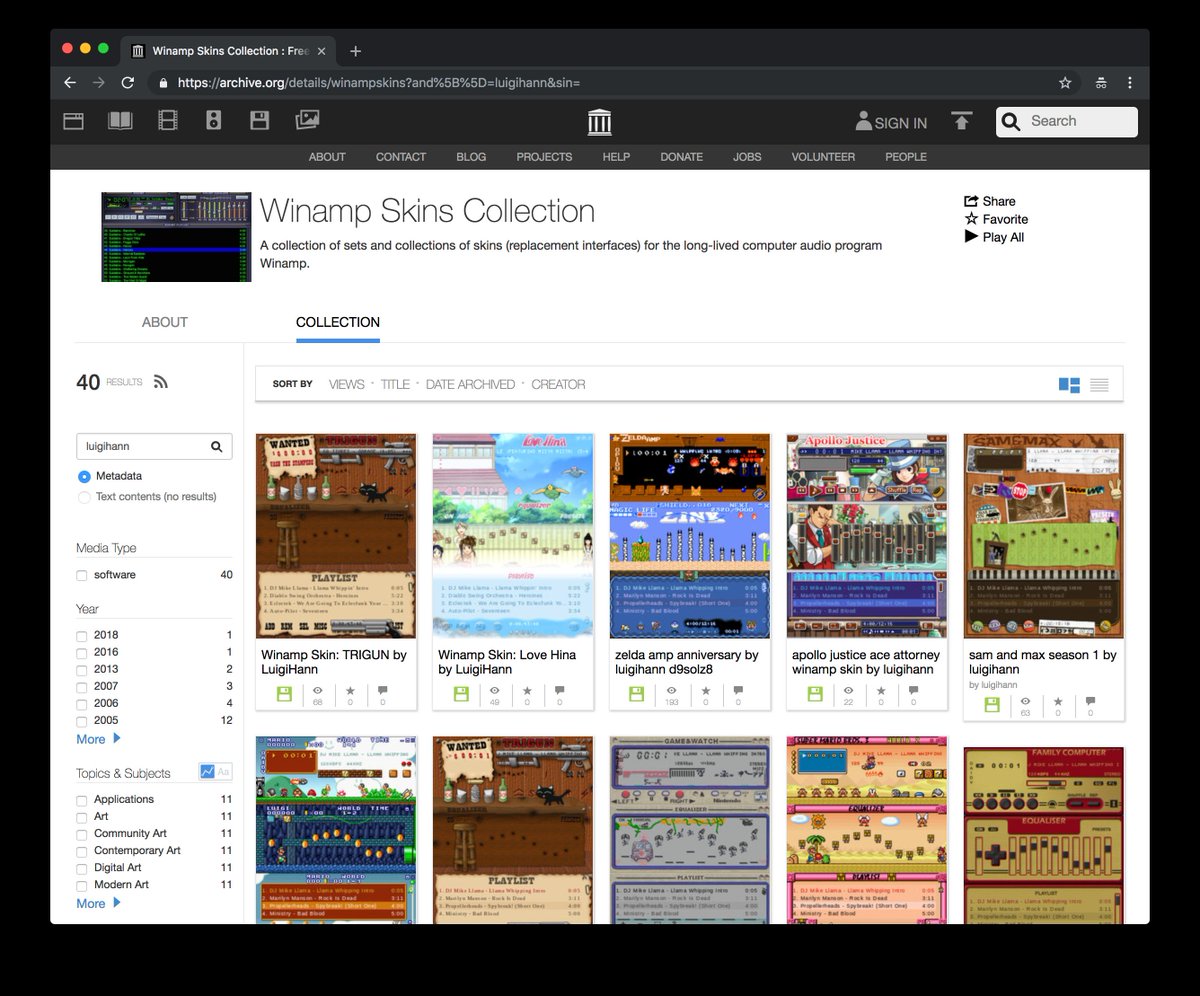The image size is (1200, 996).
Task: Open the Chrome three-dot menu
Action: pos(1129,83)
